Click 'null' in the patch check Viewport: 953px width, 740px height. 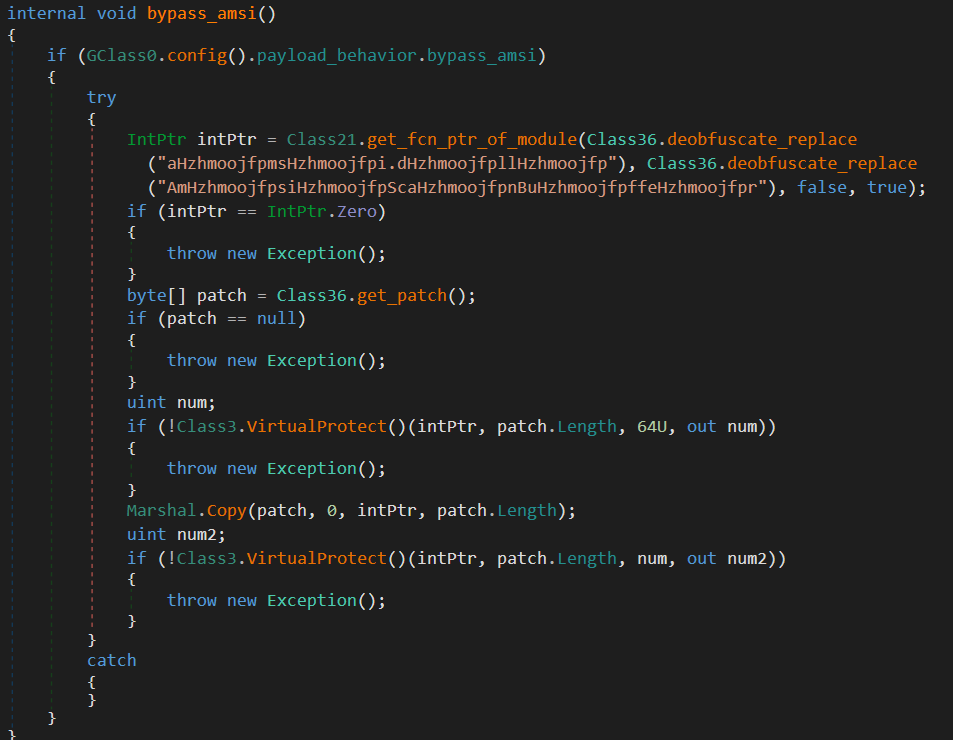click(x=276, y=319)
